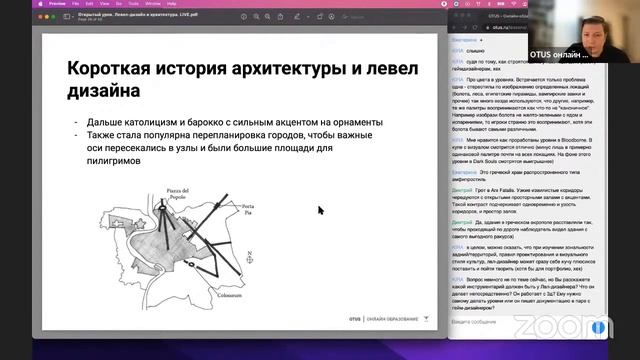Viewport: 640px width, 360px height.
Task: Rotate the page with toolbar icon
Action: [x=320, y=17]
